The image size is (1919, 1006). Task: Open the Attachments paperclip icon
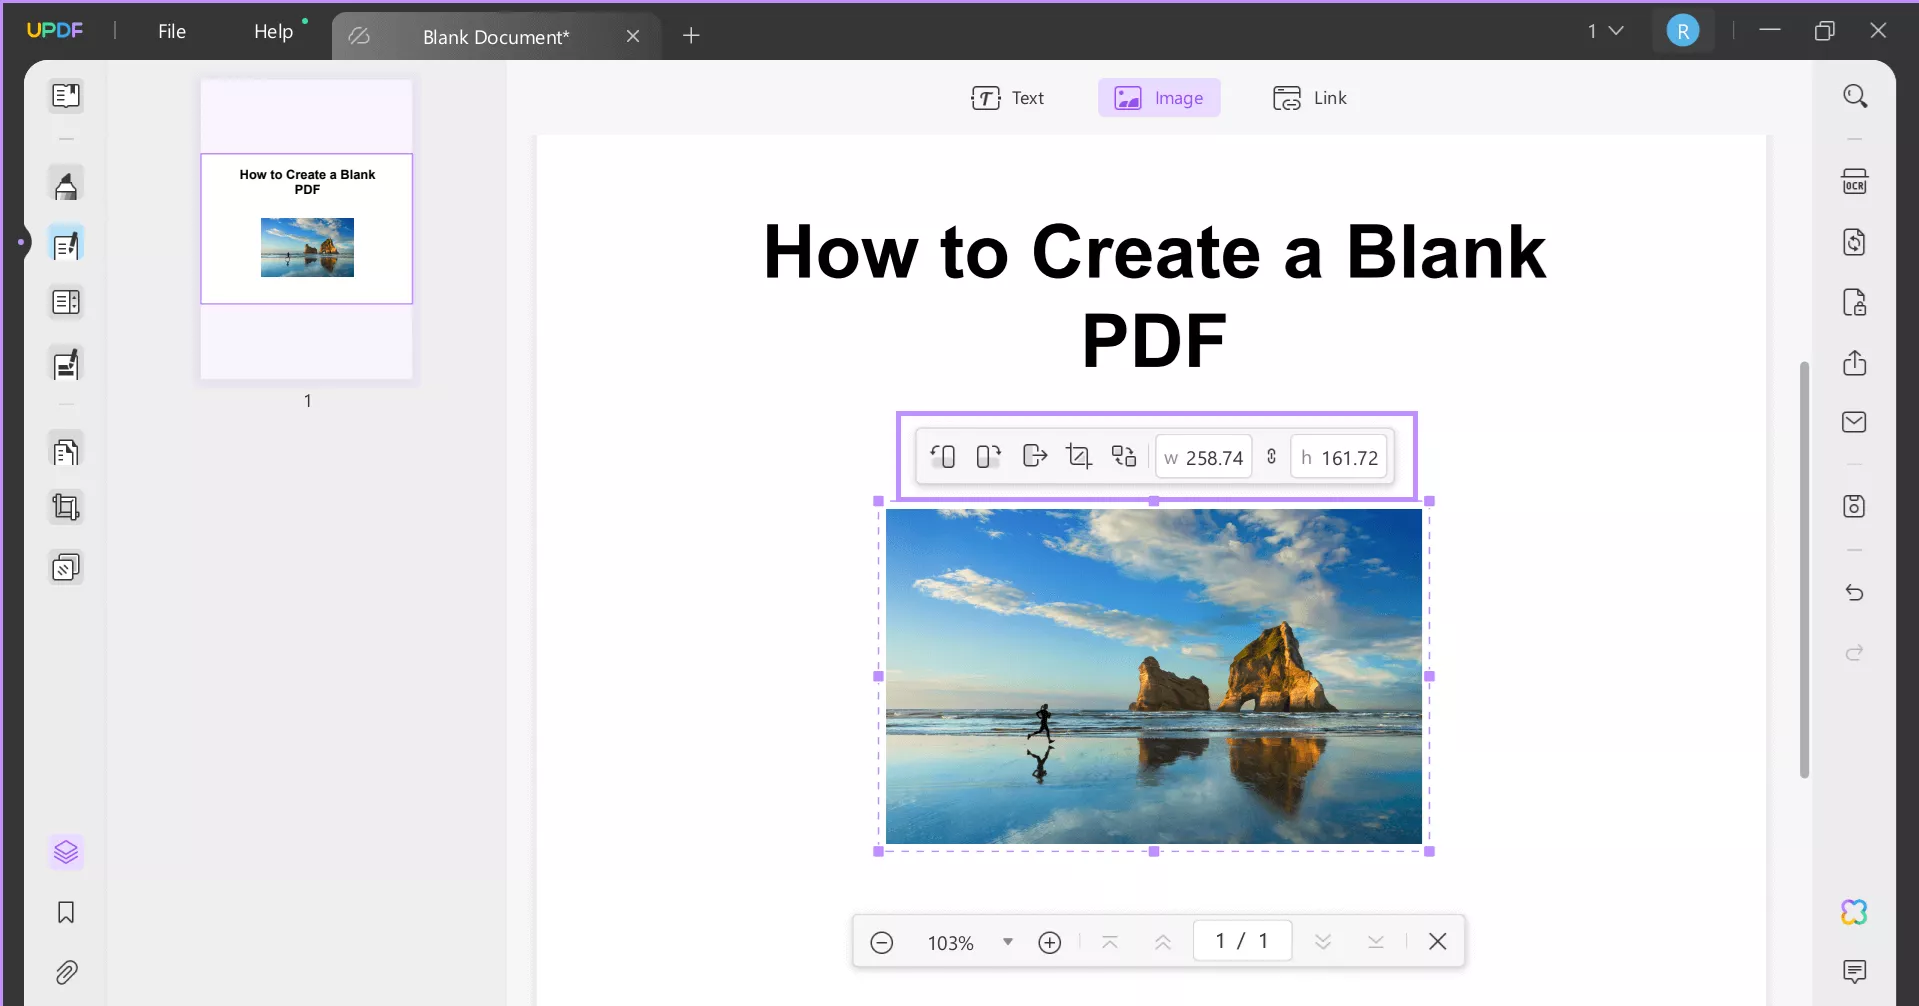[66, 972]
